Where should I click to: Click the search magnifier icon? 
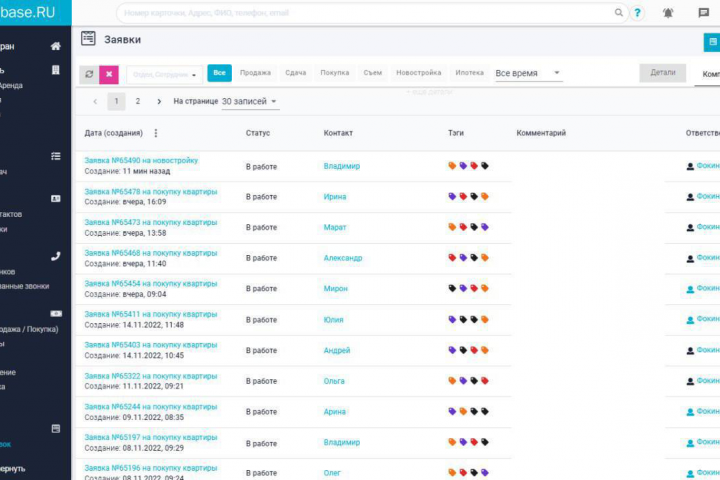(619, 13)
